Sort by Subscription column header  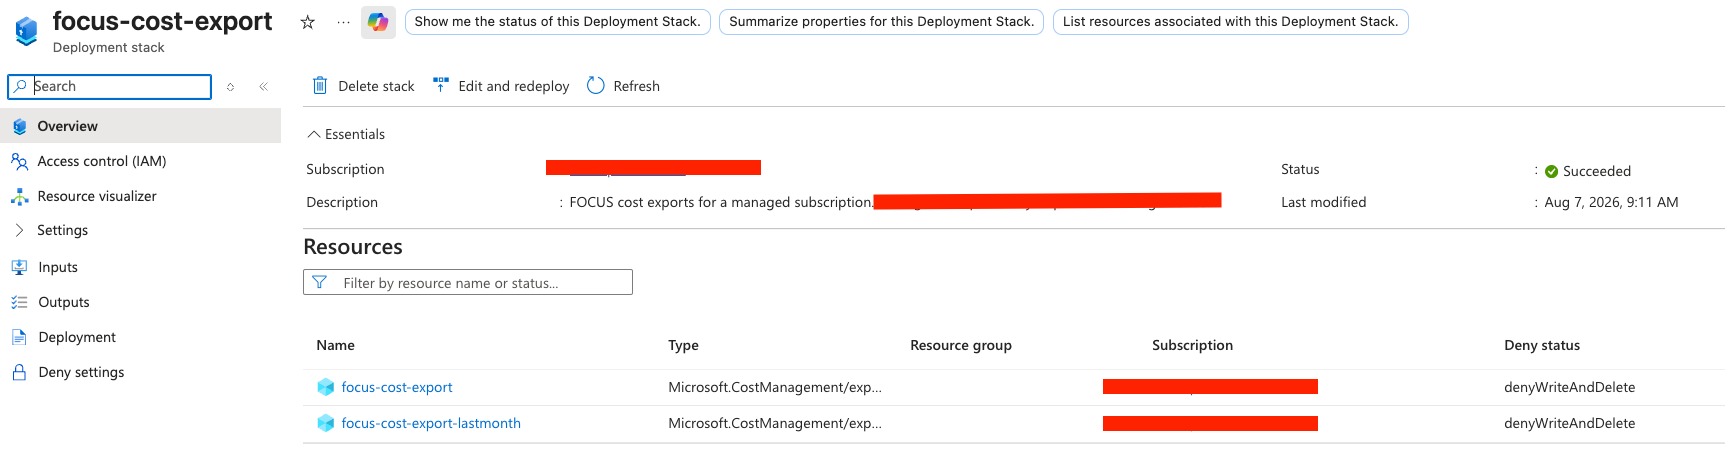pos(1192,345)
